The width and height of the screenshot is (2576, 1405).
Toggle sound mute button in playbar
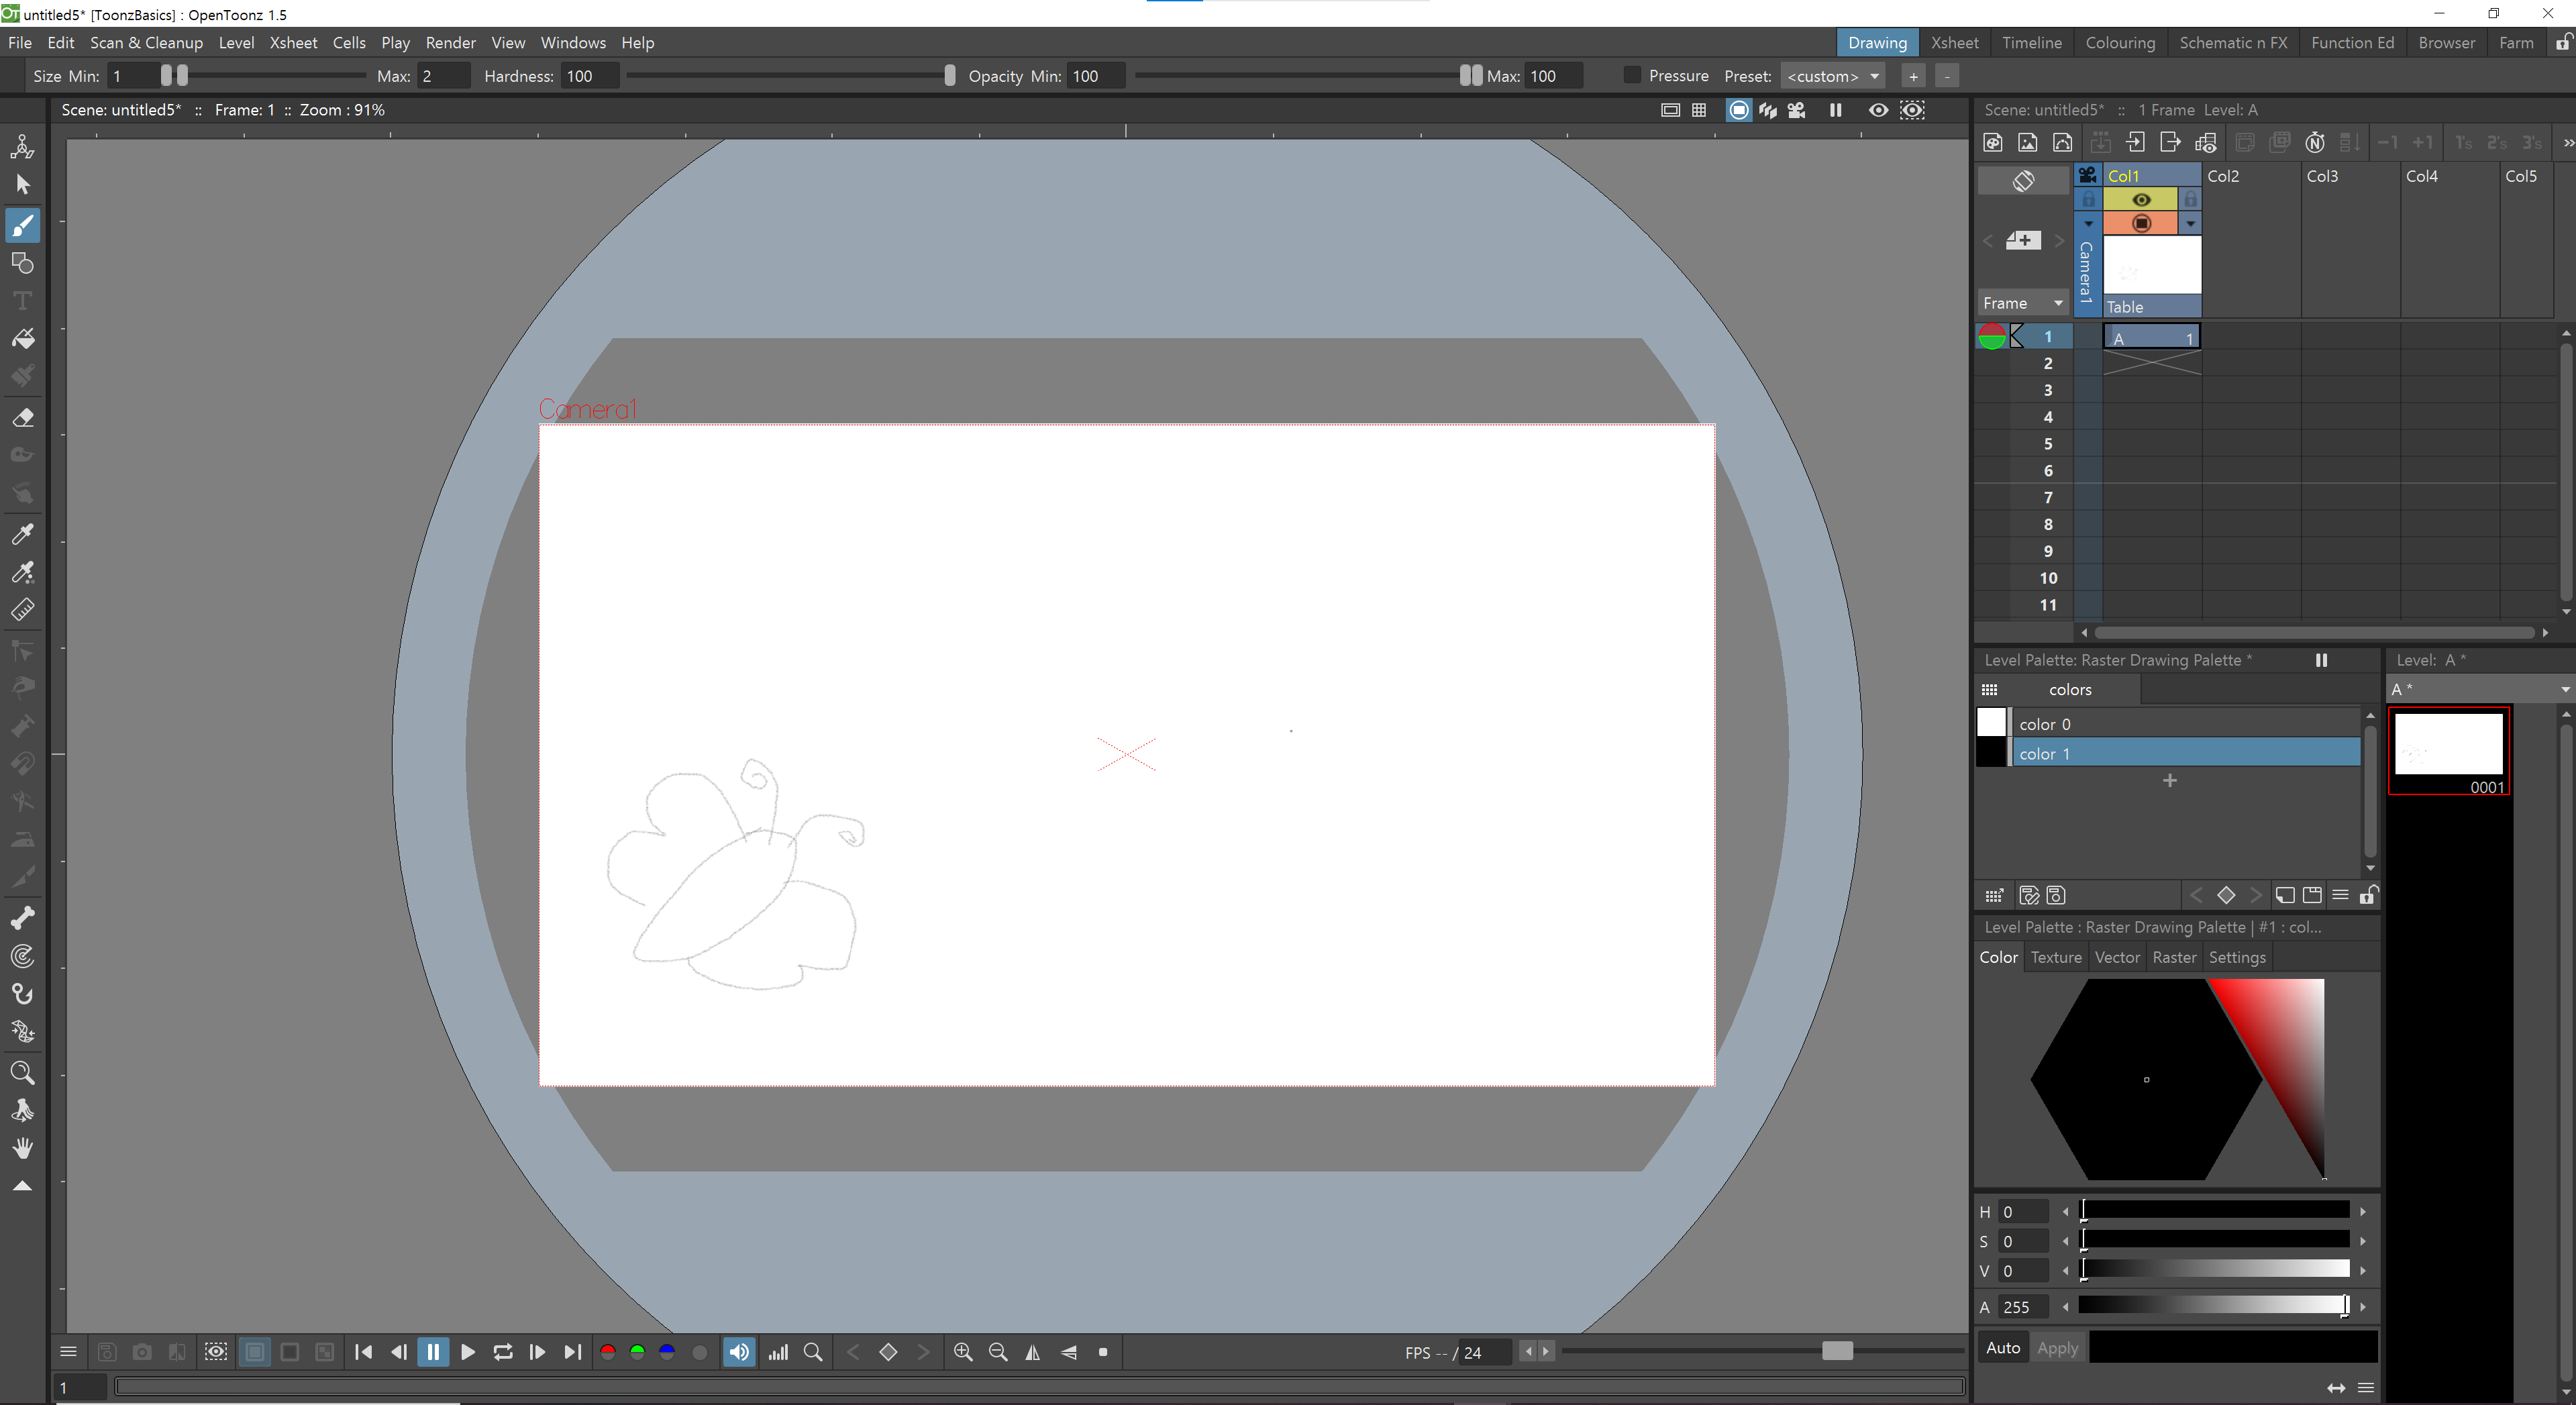pyautogui.click(x=739, y=1352)
